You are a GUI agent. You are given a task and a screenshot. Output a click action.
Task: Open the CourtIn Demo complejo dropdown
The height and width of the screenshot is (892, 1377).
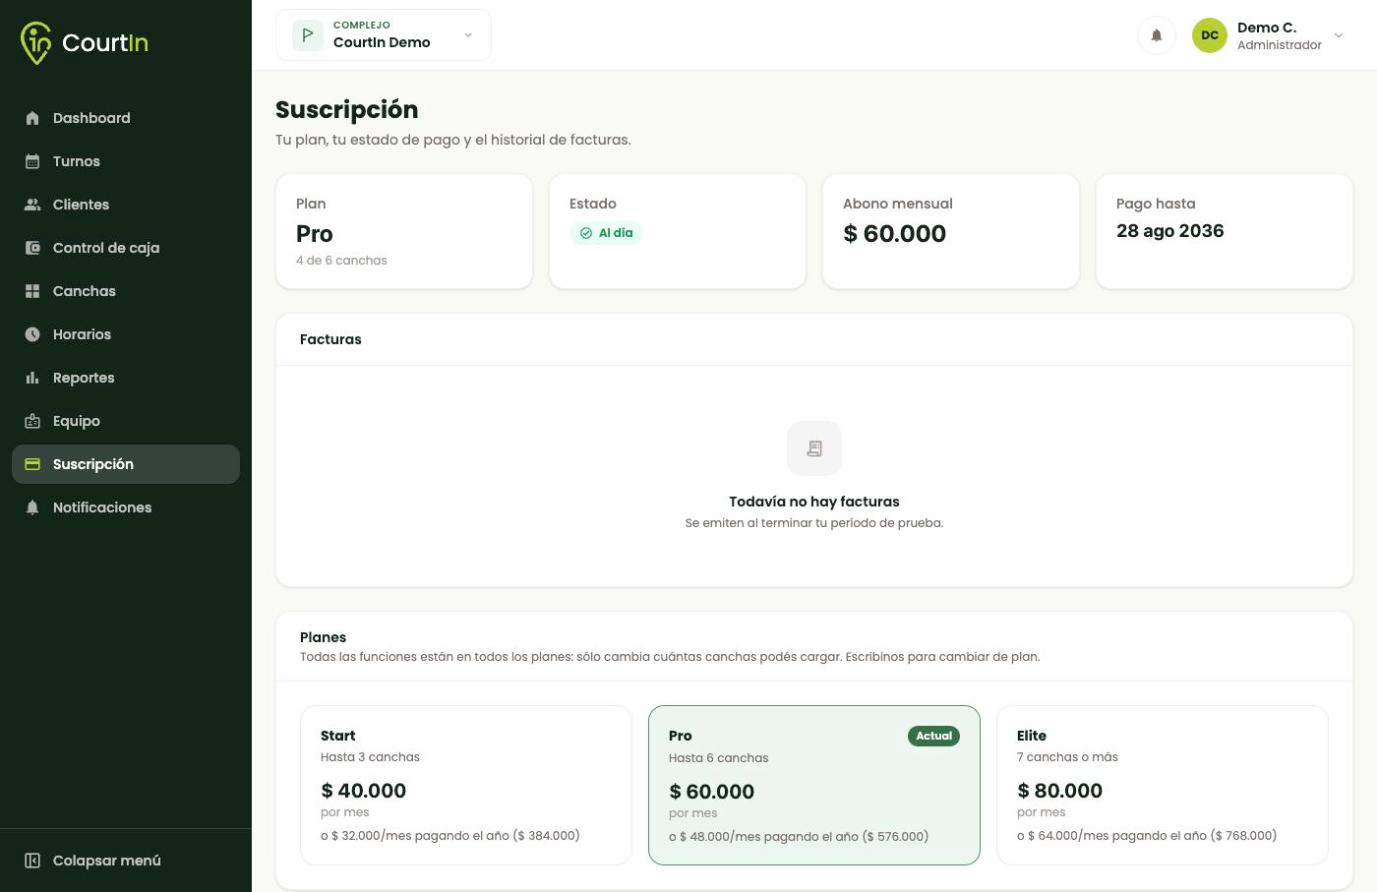(x=383, y=35)
